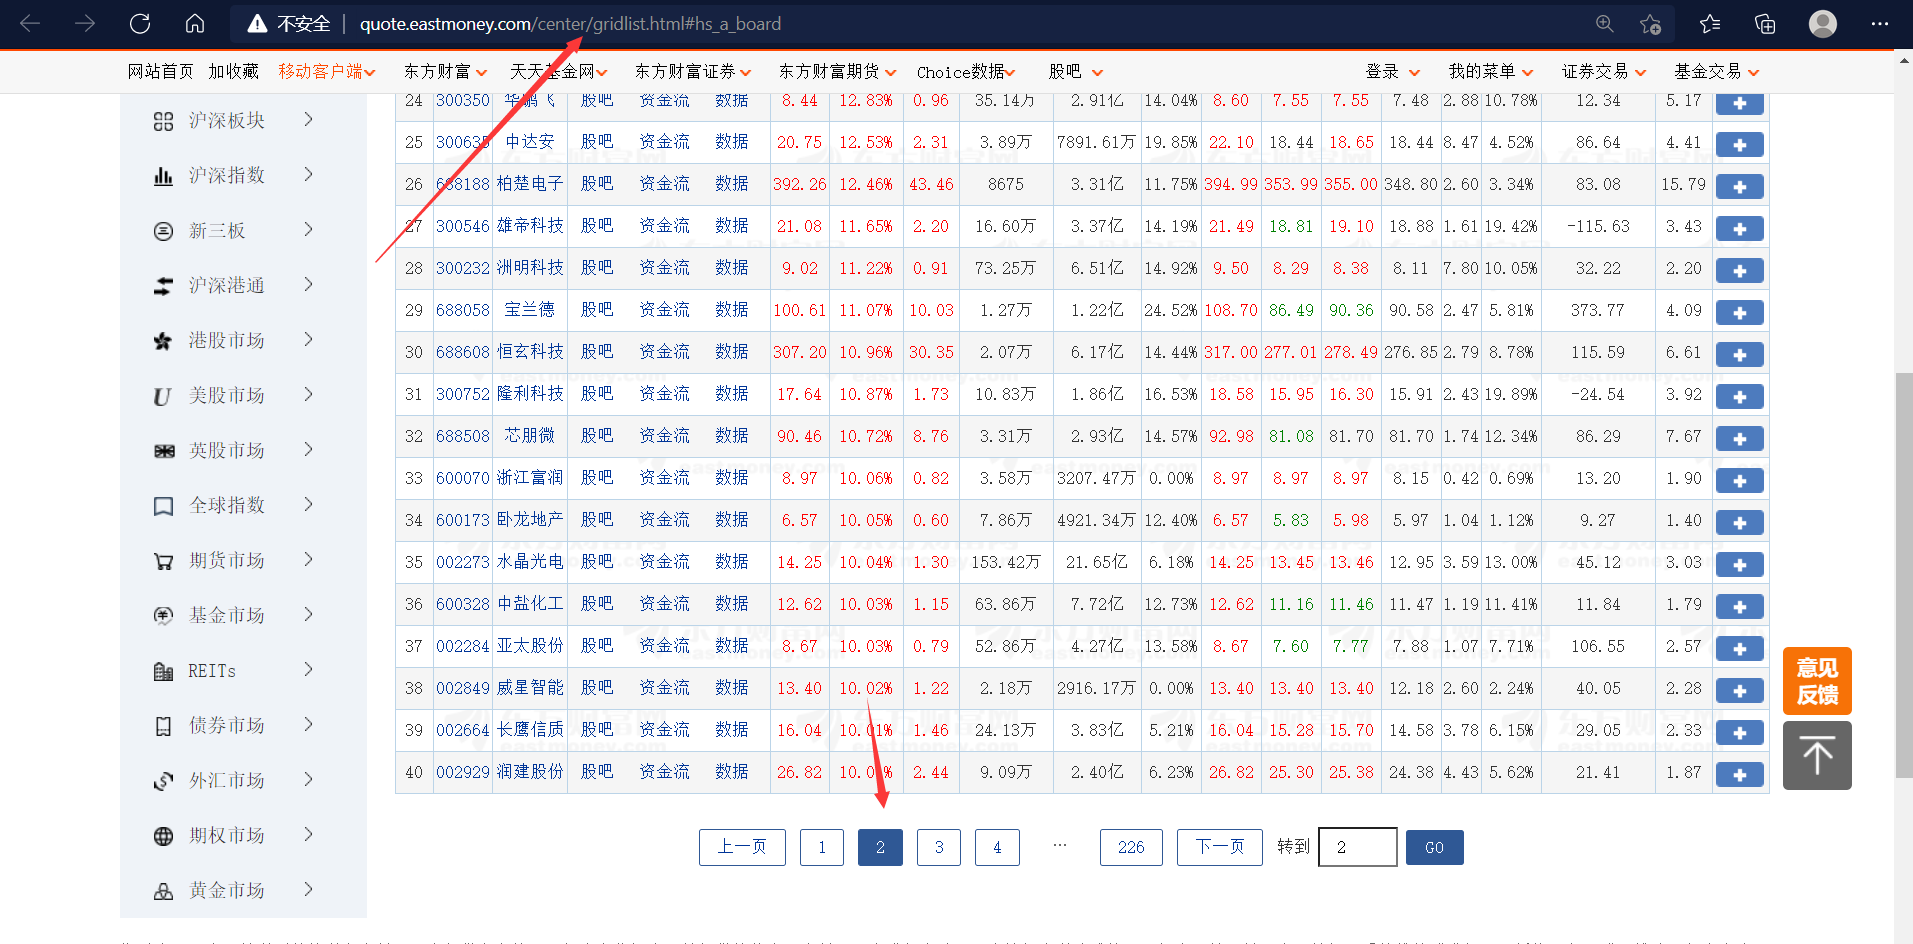
Task: Open 资金流 link for 恒玄科技
Action: [x=664, y=352]
